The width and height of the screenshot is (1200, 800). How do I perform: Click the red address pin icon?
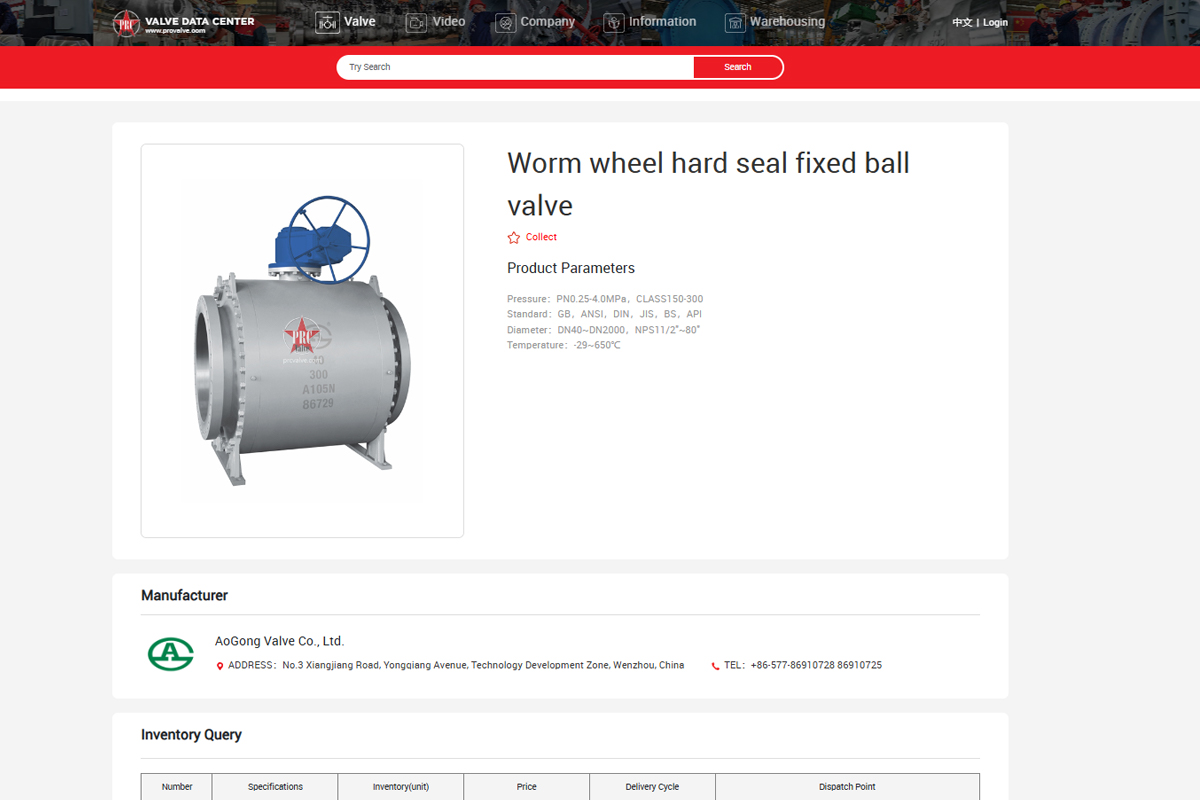[x=220, y=666]
